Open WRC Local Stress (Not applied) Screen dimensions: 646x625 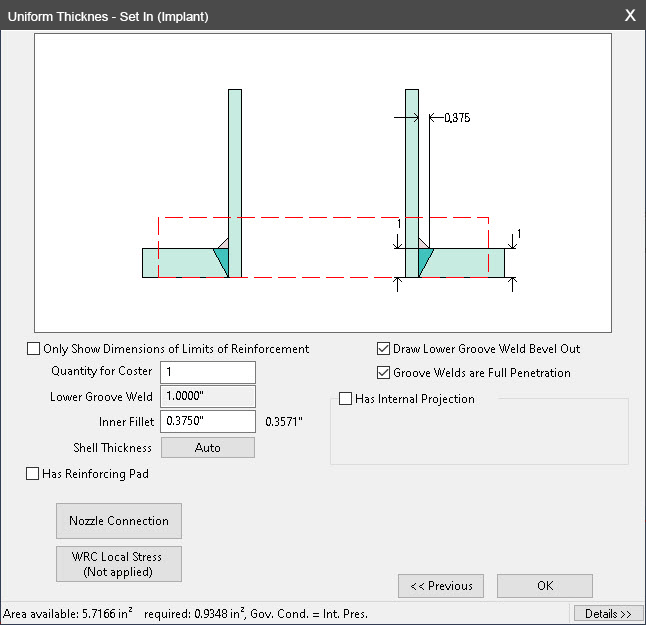point(119,564)
